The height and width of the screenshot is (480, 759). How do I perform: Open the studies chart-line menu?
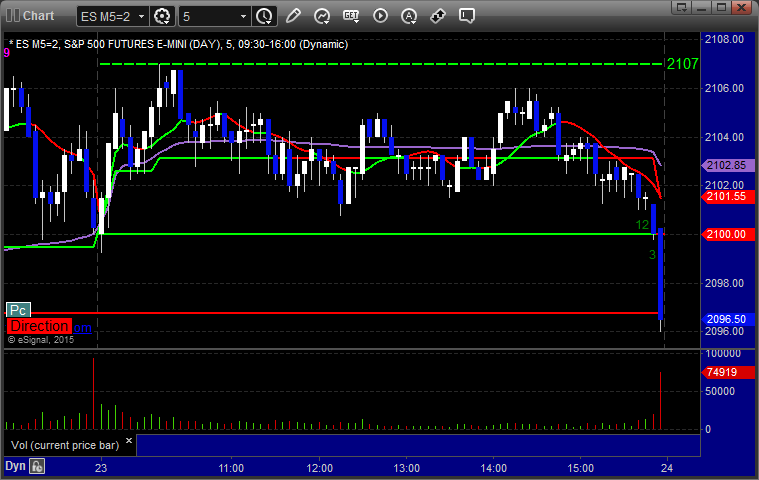322,16
